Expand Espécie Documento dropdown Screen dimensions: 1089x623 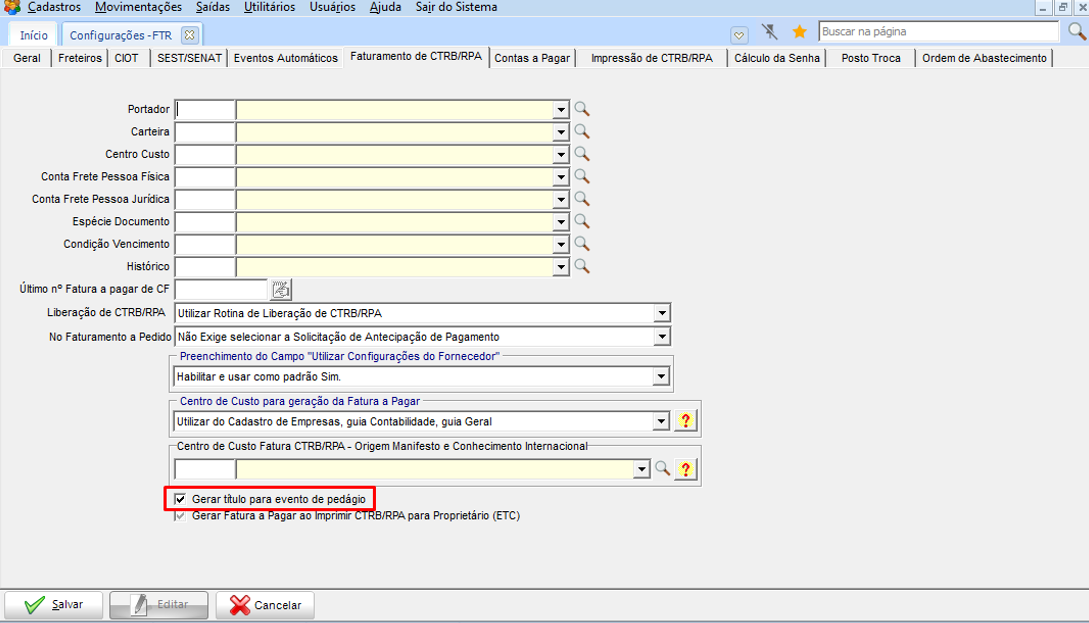click(x=560, y=222)
